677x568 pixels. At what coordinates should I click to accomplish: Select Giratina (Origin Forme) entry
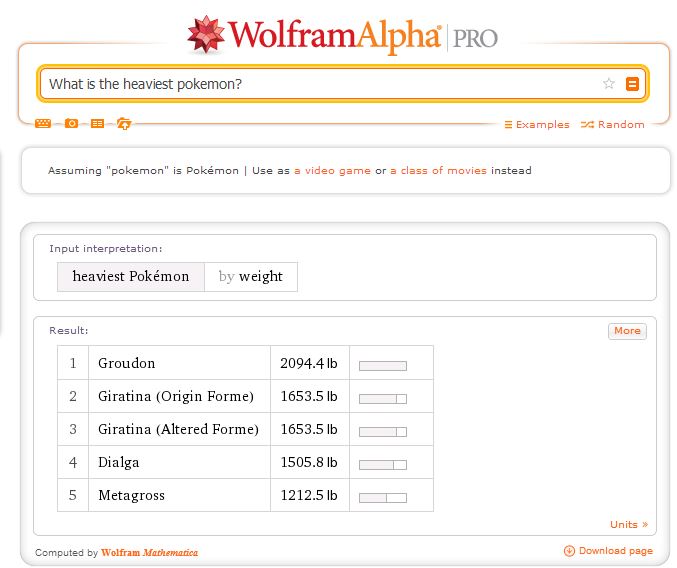[x=176, y=396]
